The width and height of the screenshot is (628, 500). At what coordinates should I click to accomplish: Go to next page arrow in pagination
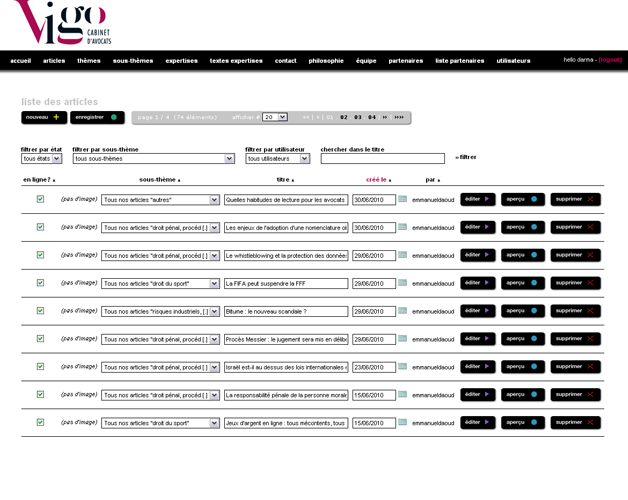coord(385,117)
